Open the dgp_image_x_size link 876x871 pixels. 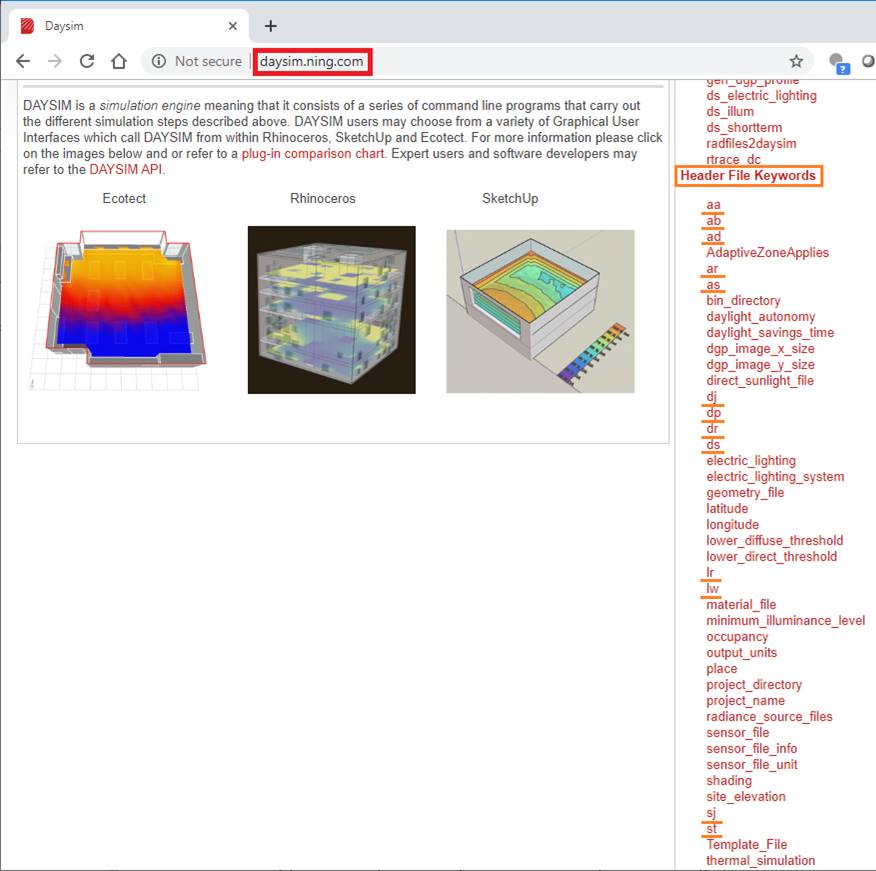pyautogui.click(x=760, y=349)
